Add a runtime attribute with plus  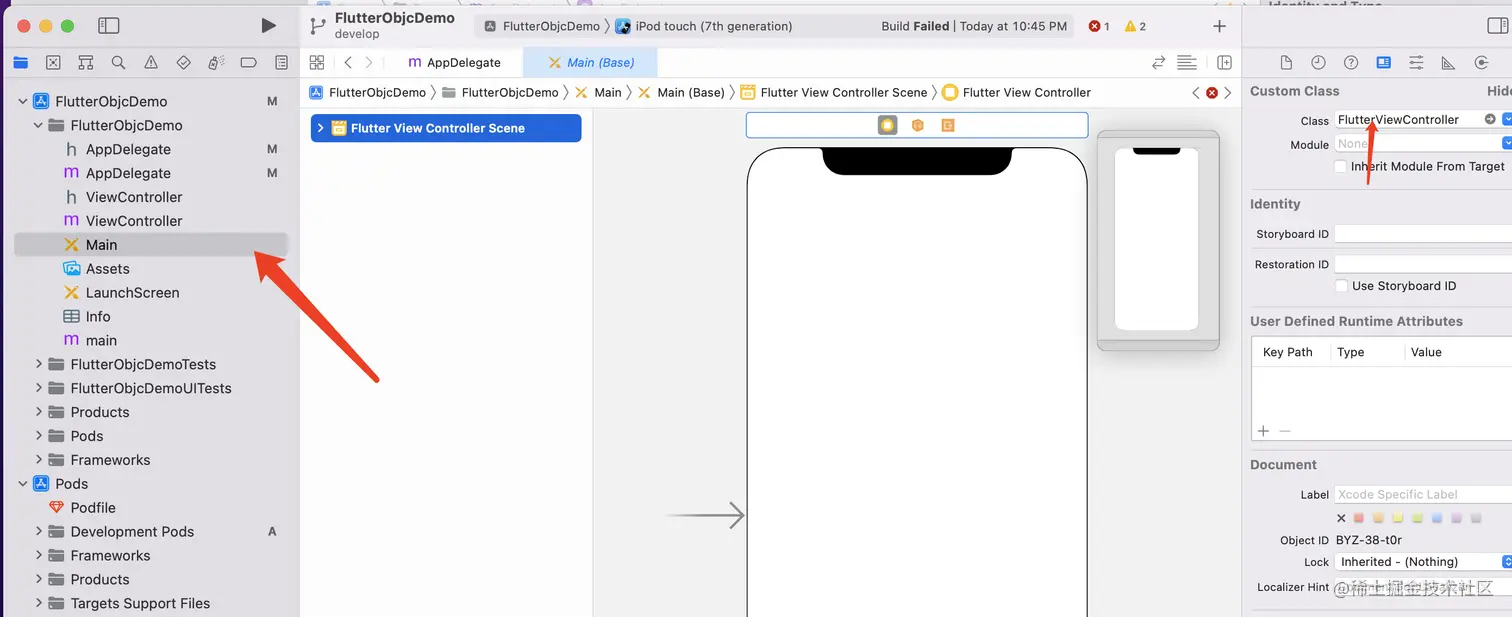tap(1263, 431)
